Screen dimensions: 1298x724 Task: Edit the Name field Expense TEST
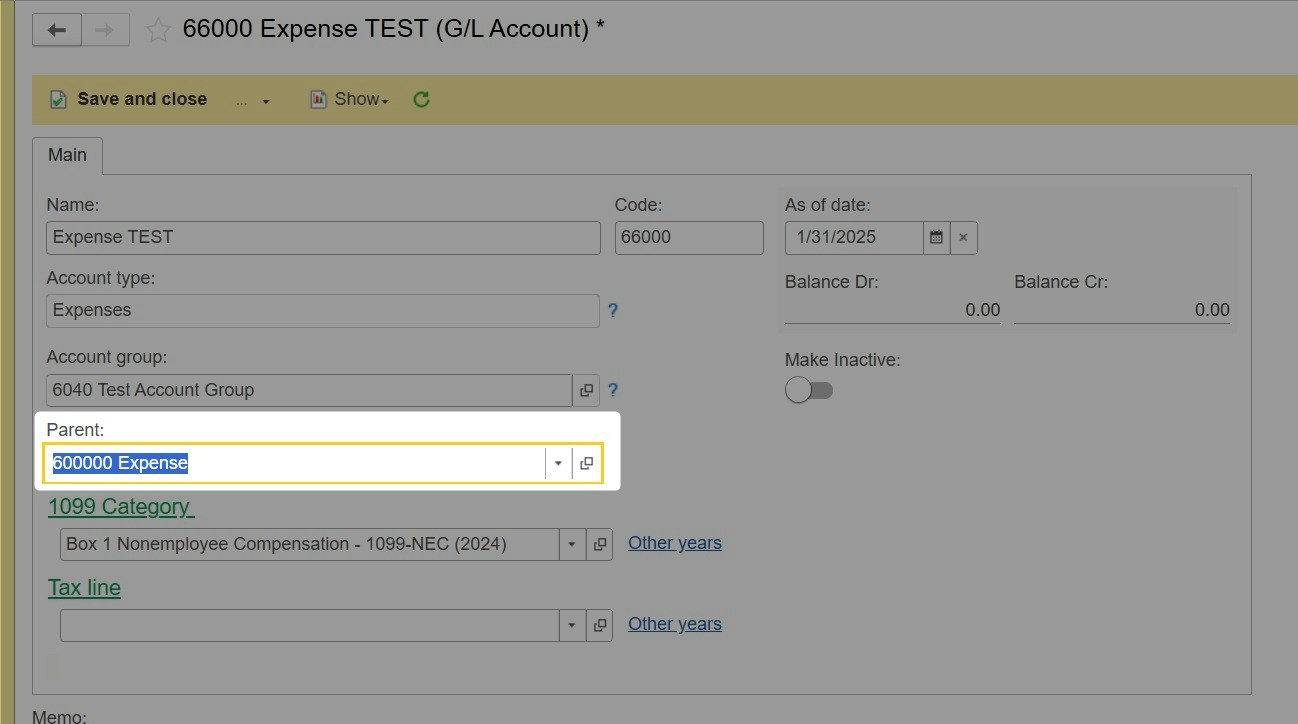coord(323,238)
